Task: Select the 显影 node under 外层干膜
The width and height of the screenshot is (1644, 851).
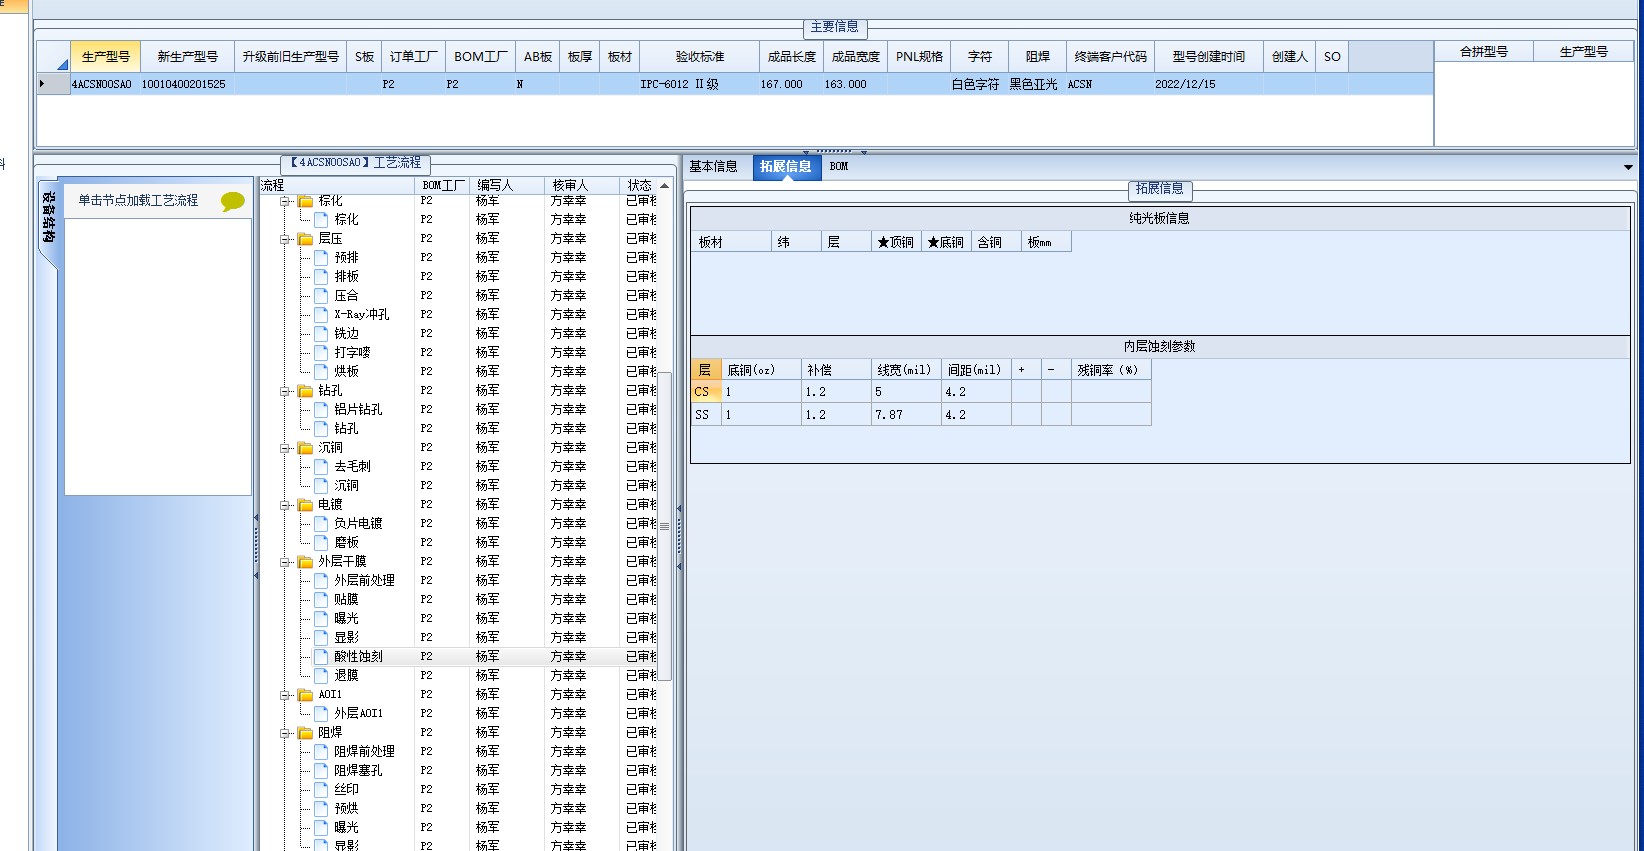Action: (346, 637)
